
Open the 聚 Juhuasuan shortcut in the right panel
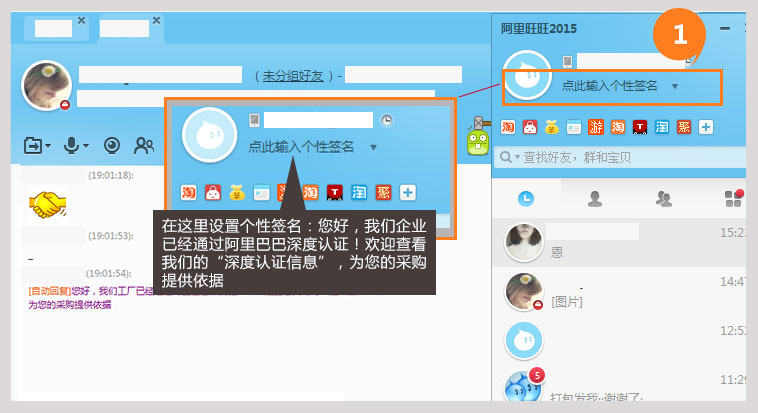click(x=684, y=127)
